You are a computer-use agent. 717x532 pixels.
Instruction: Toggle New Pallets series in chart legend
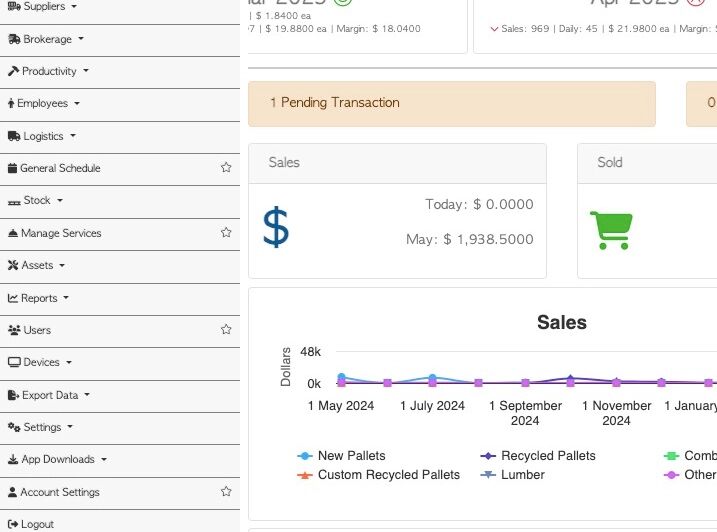351,456
